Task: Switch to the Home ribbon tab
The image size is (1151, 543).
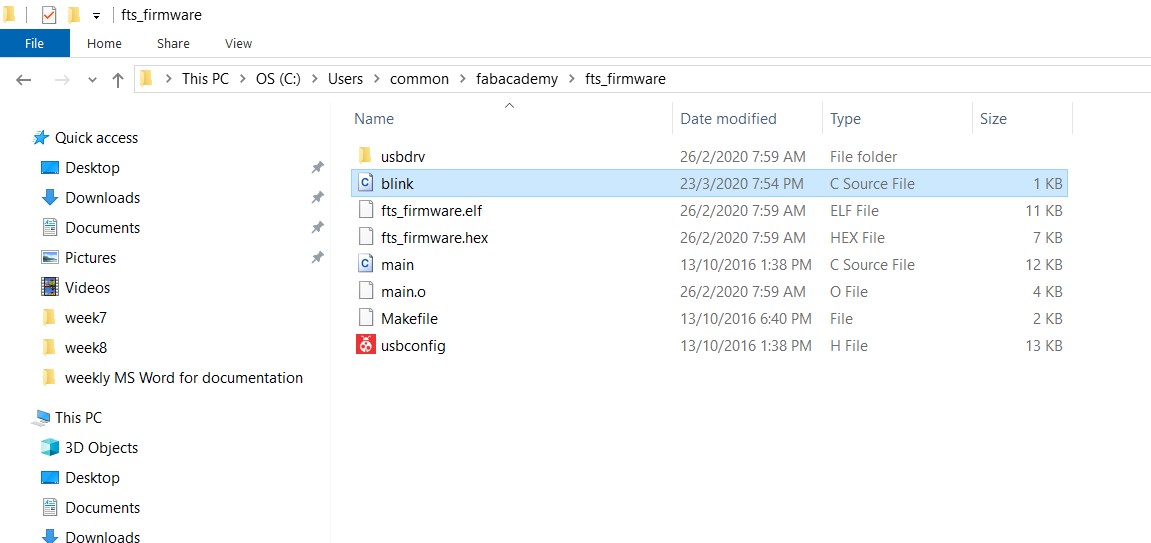Action: click(104, 43)
